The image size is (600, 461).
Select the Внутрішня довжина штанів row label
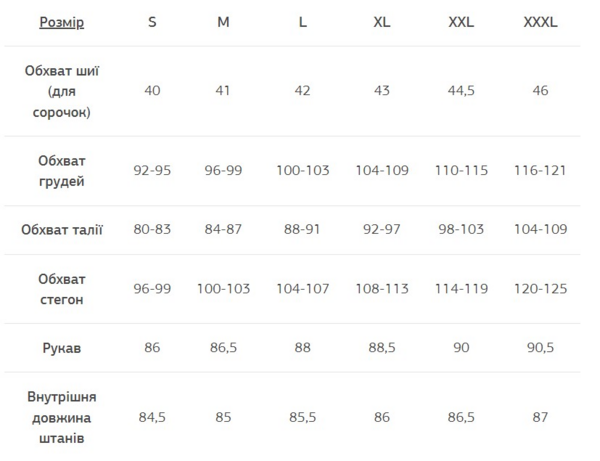62,417
